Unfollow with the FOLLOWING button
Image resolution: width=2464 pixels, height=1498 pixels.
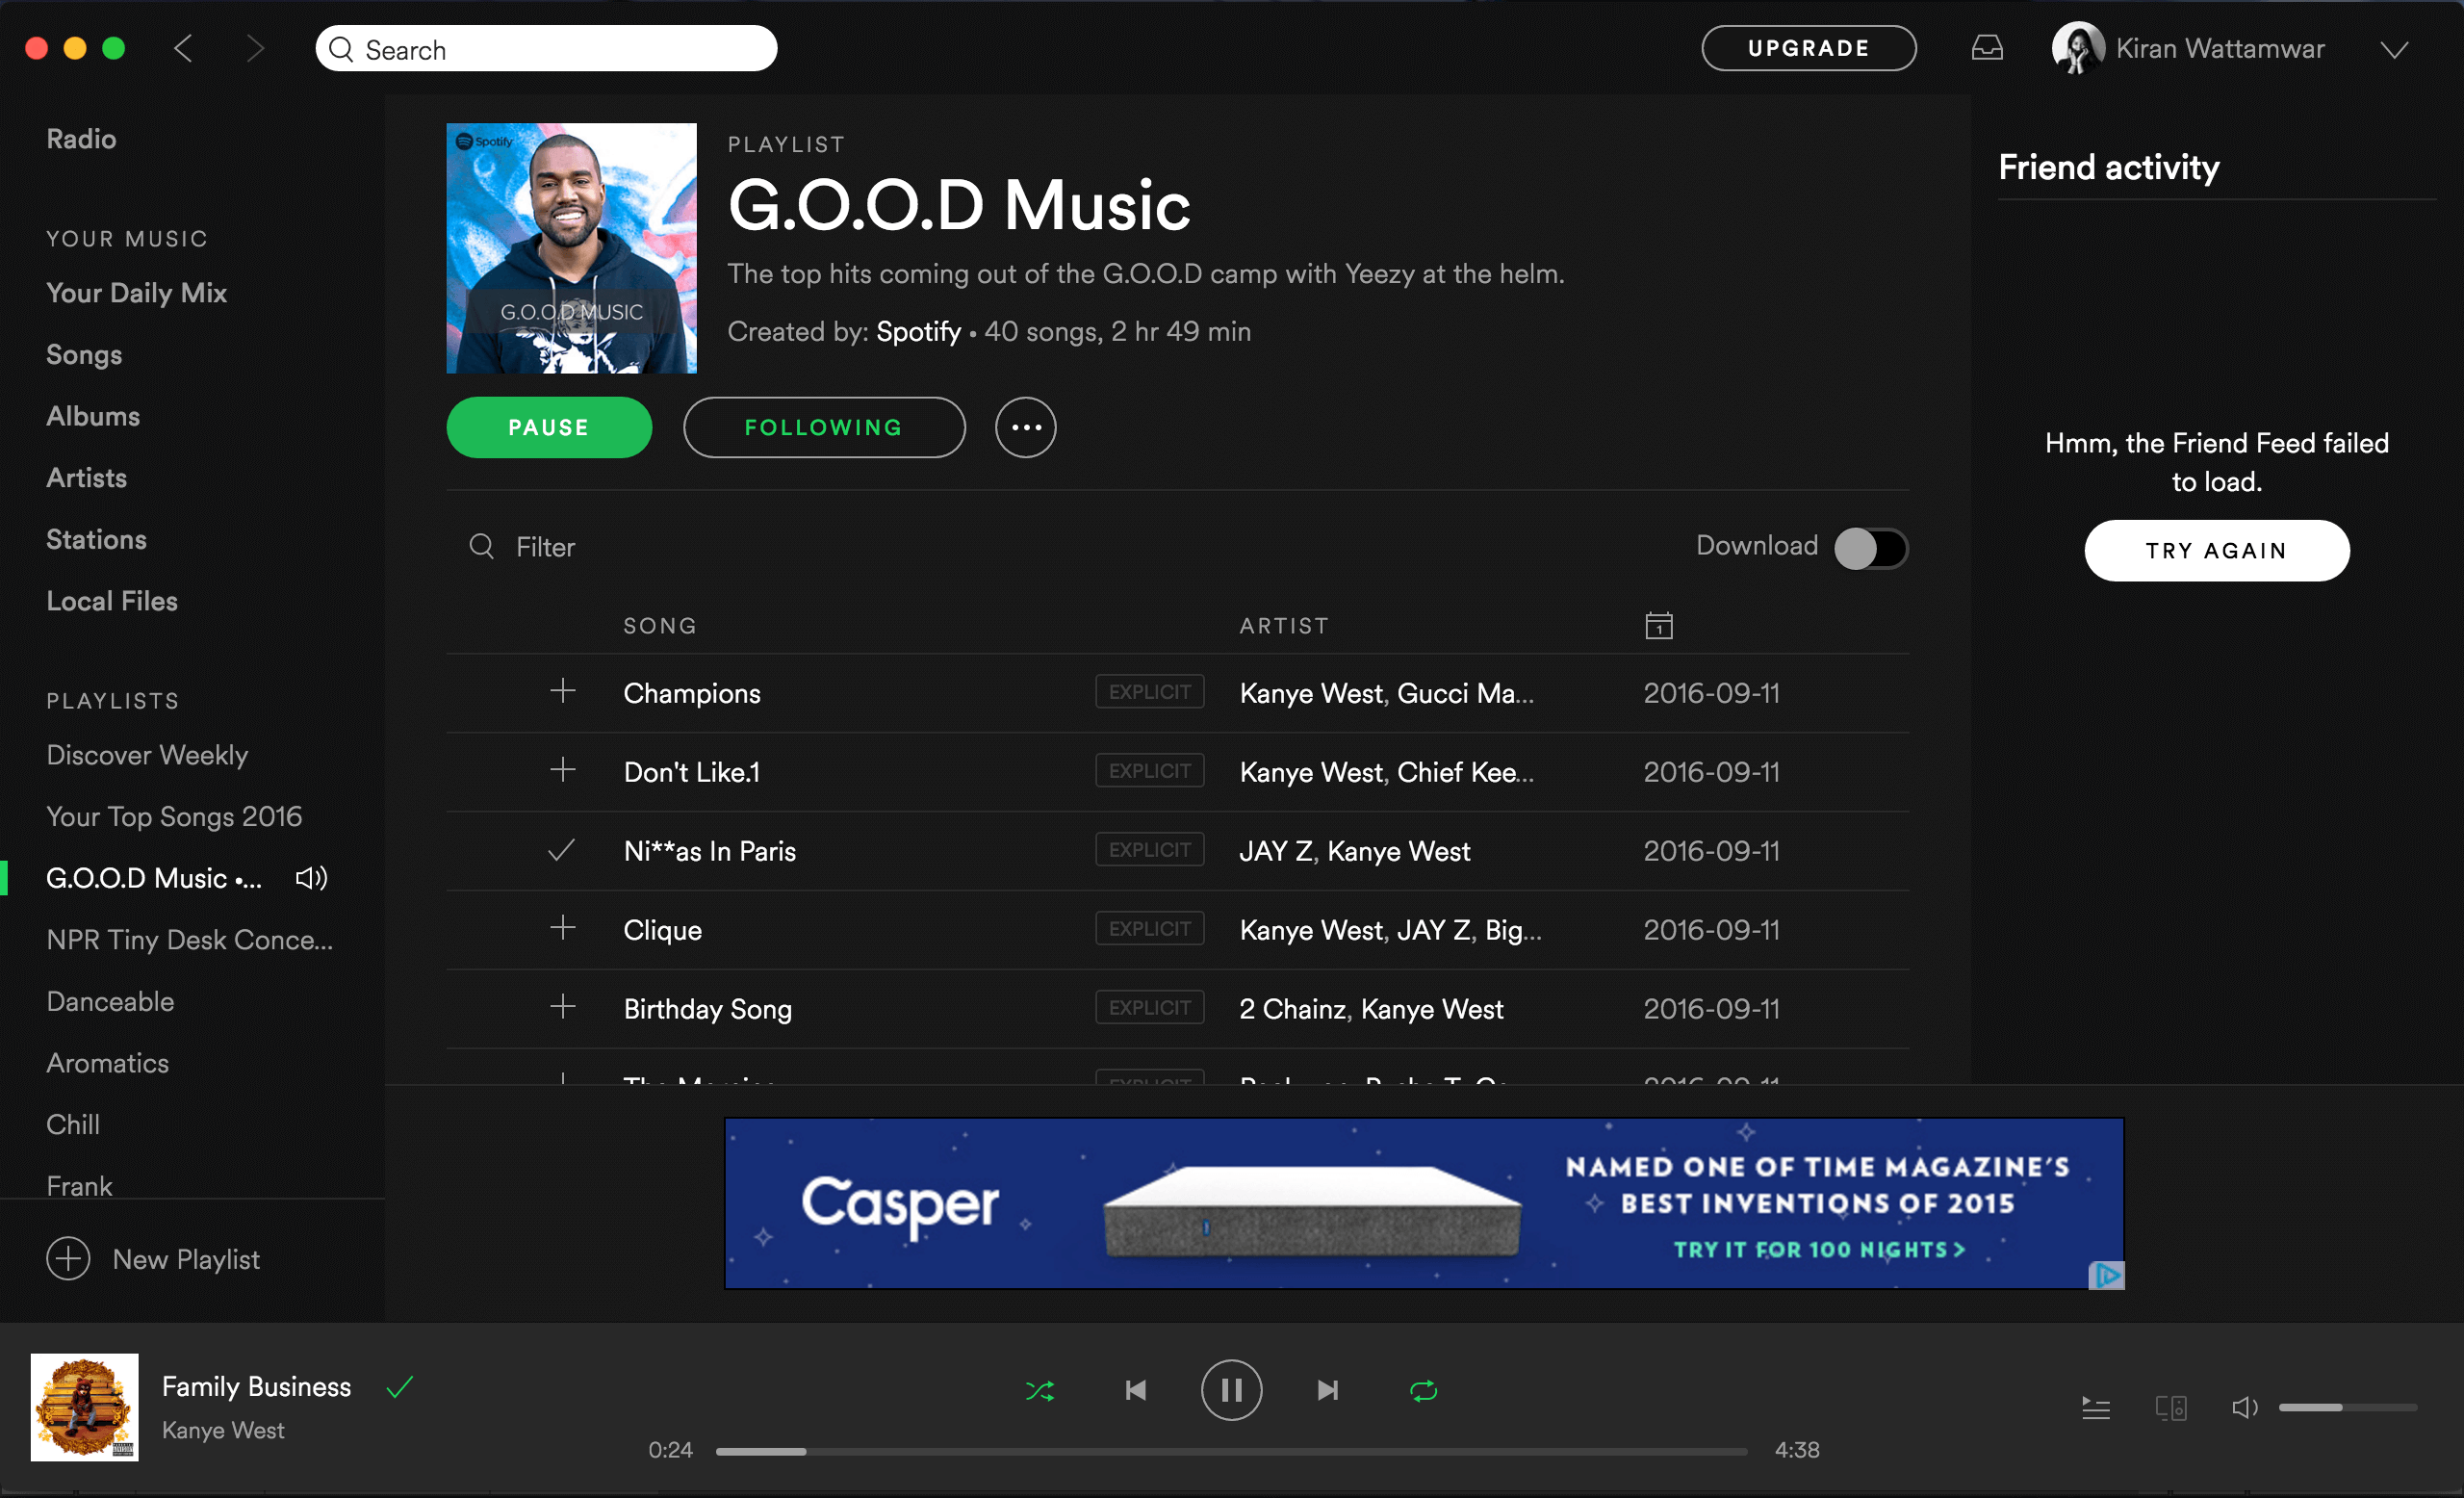(824, 427)
